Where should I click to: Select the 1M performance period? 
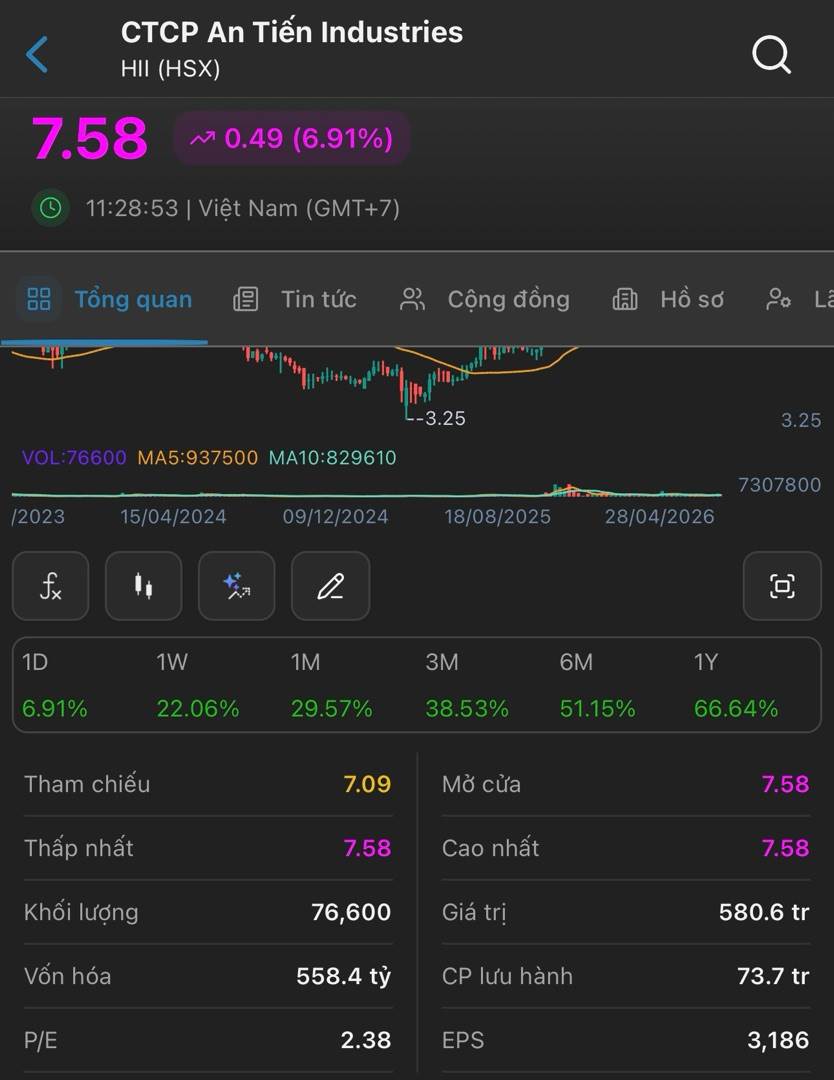coord(331,685)
